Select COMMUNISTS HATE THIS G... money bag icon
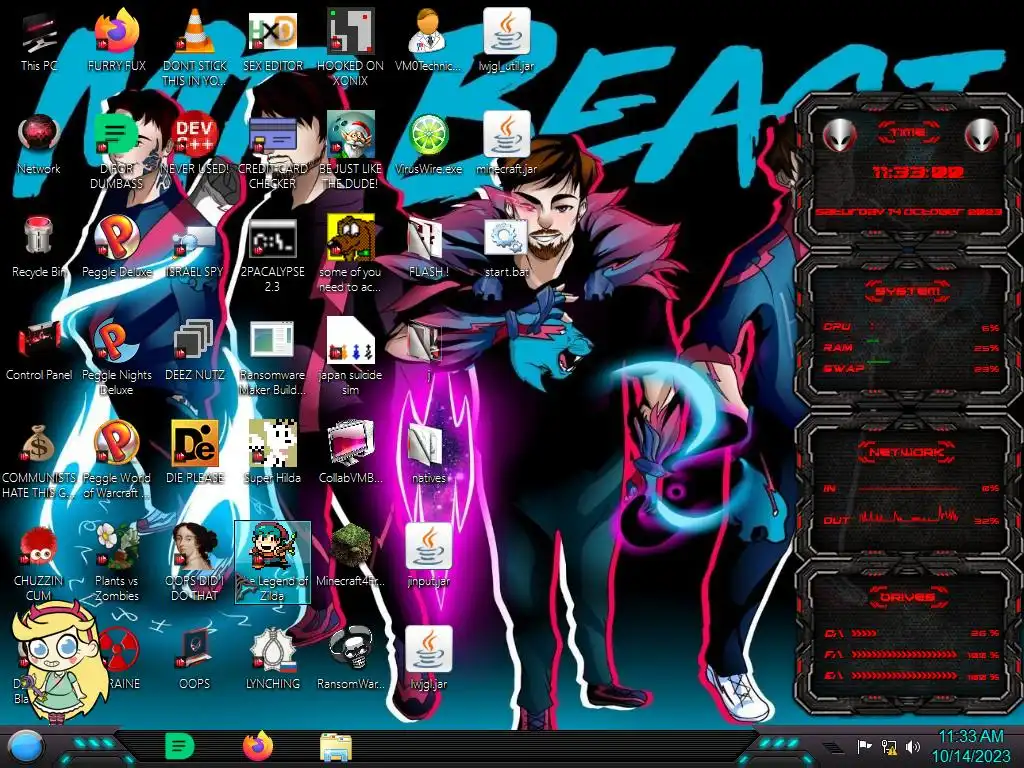Viewport: 1024px width, 768px height. point(39,461)
